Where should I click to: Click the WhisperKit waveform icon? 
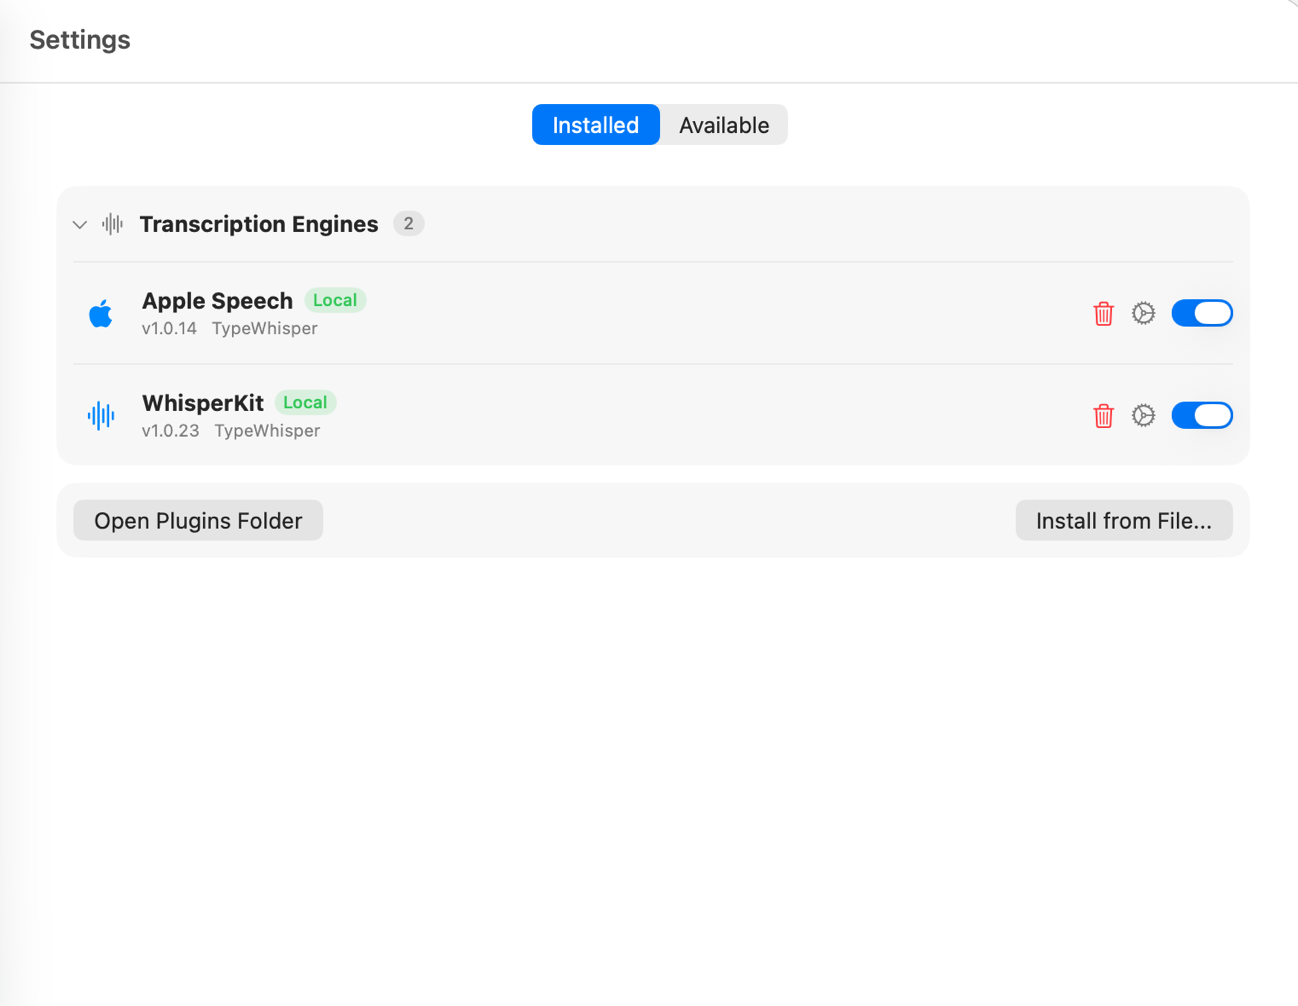point(101,415)
